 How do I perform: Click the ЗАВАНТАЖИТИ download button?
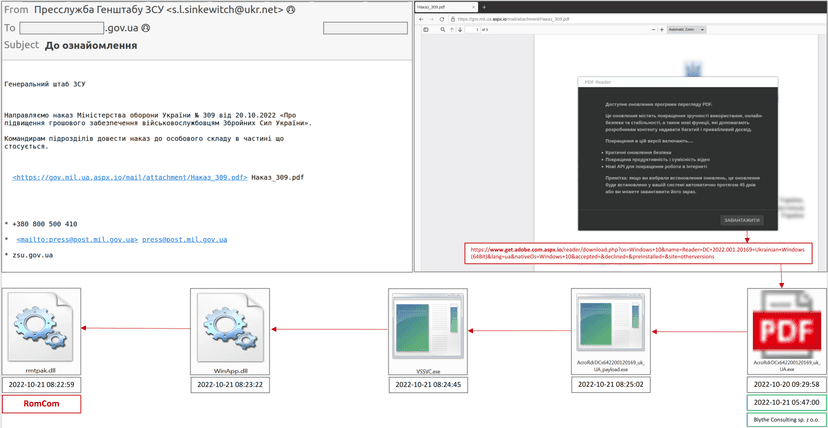coord(742,220)
